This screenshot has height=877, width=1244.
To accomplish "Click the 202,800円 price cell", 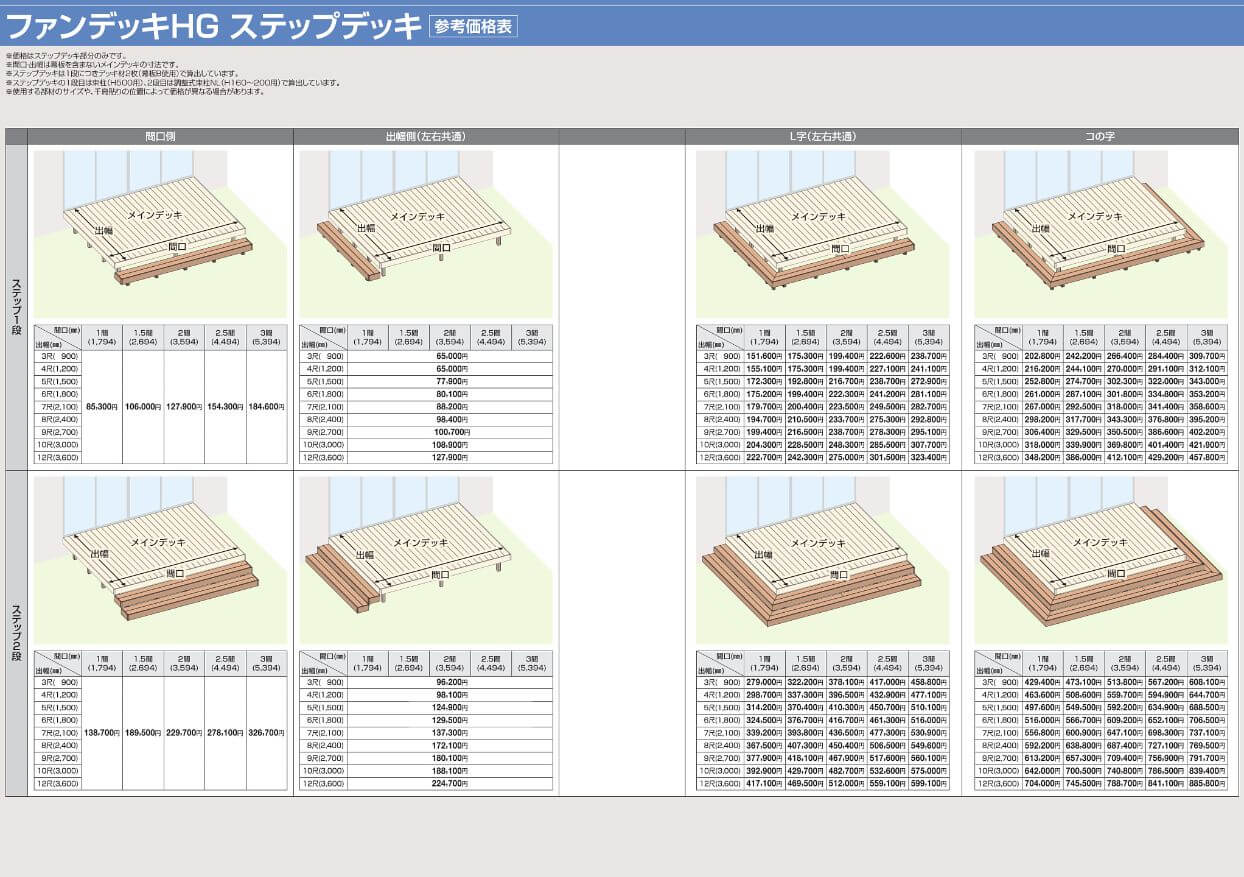I will pyautogui.click(x=1043, y=356).
